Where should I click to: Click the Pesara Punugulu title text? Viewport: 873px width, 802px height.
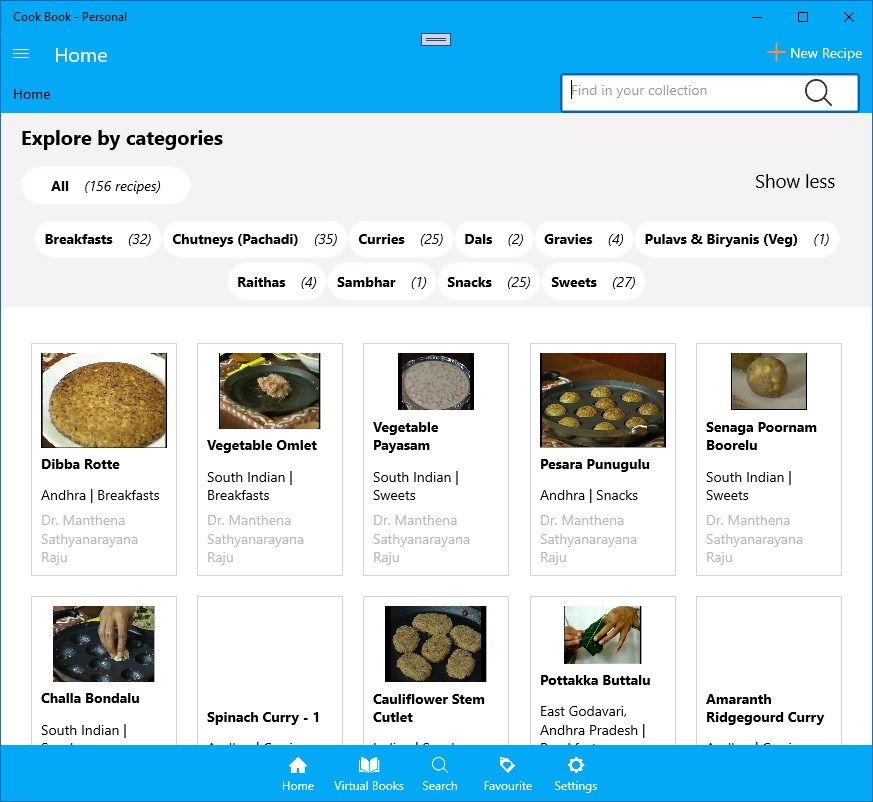(x=595, y=464)
